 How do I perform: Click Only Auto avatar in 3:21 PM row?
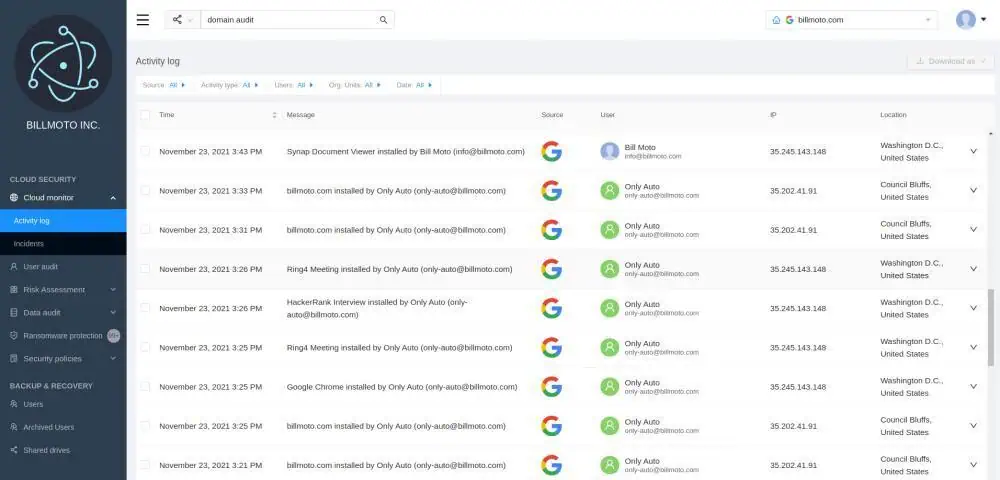610,465
